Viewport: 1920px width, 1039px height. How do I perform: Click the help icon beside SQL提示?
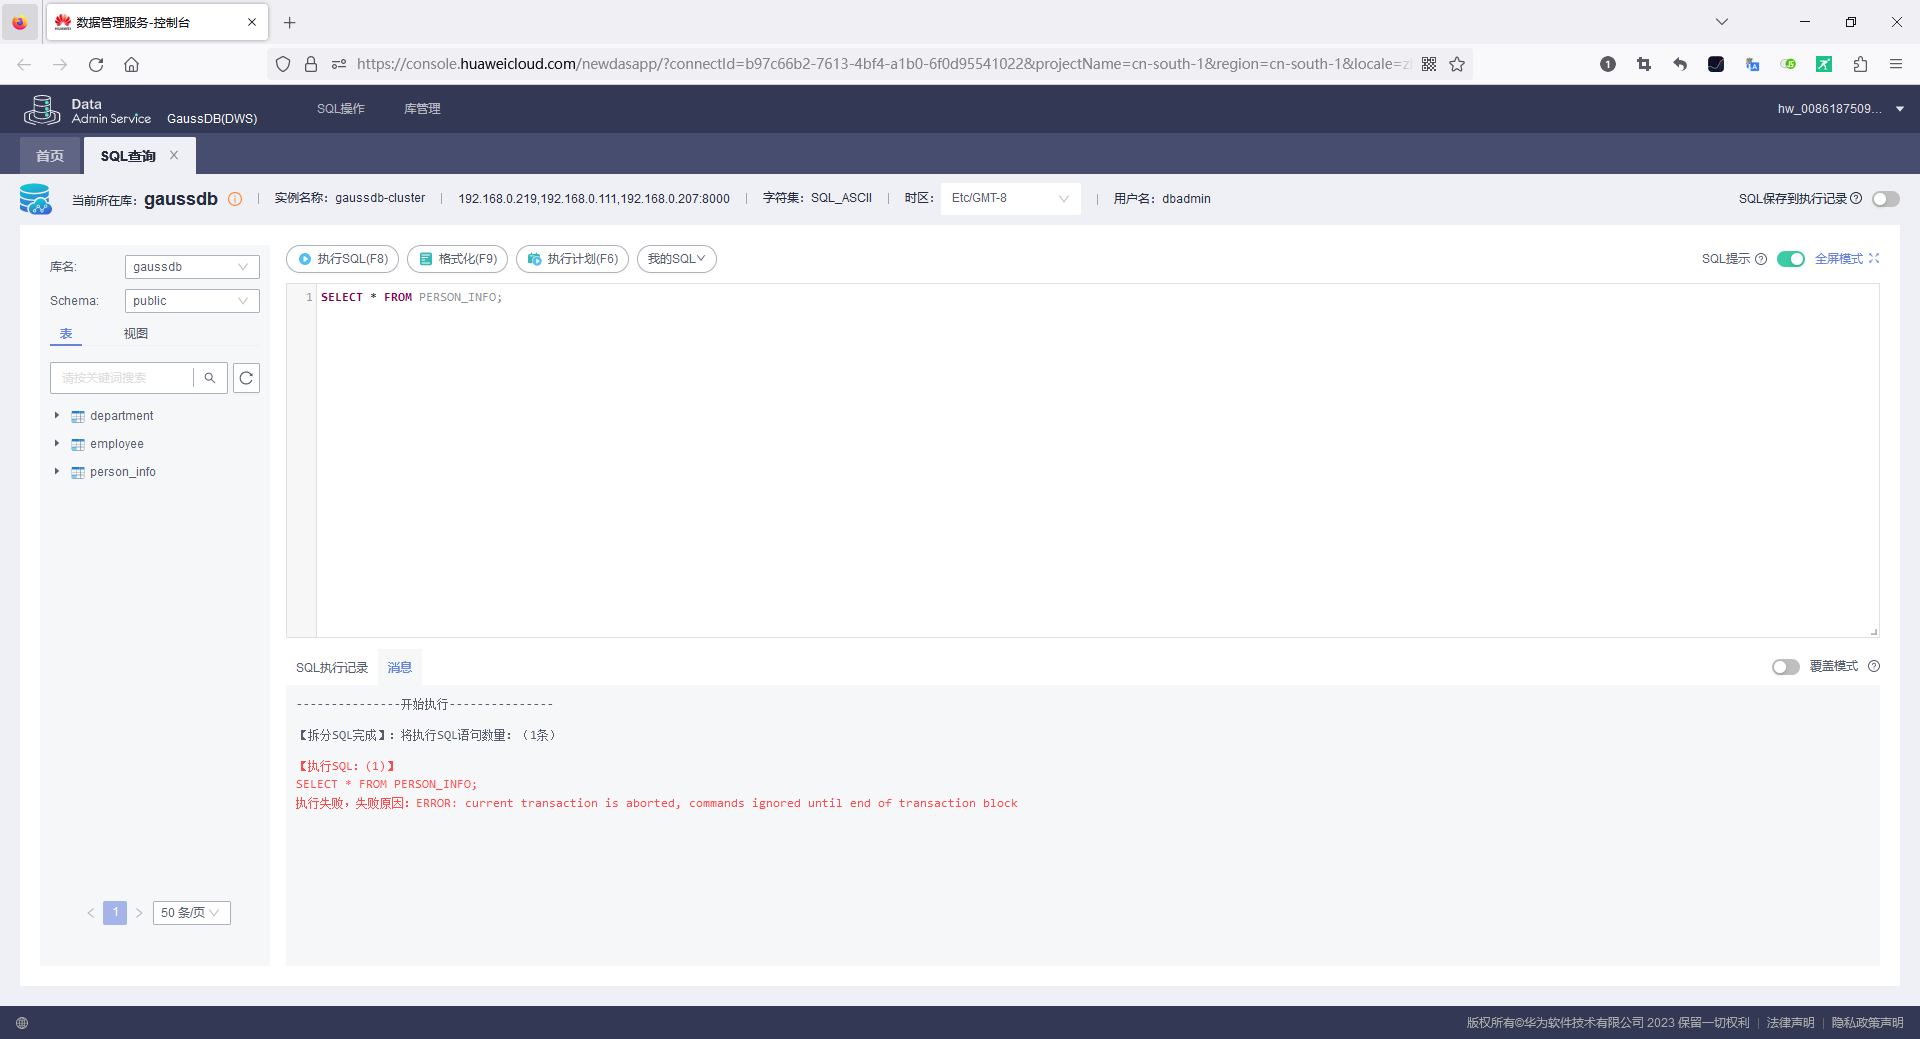[1761, 259]
